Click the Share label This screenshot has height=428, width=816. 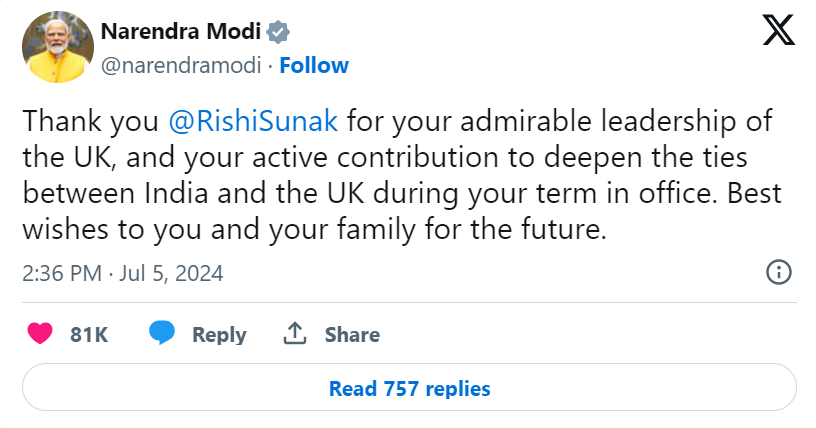(x=352, y=335)
